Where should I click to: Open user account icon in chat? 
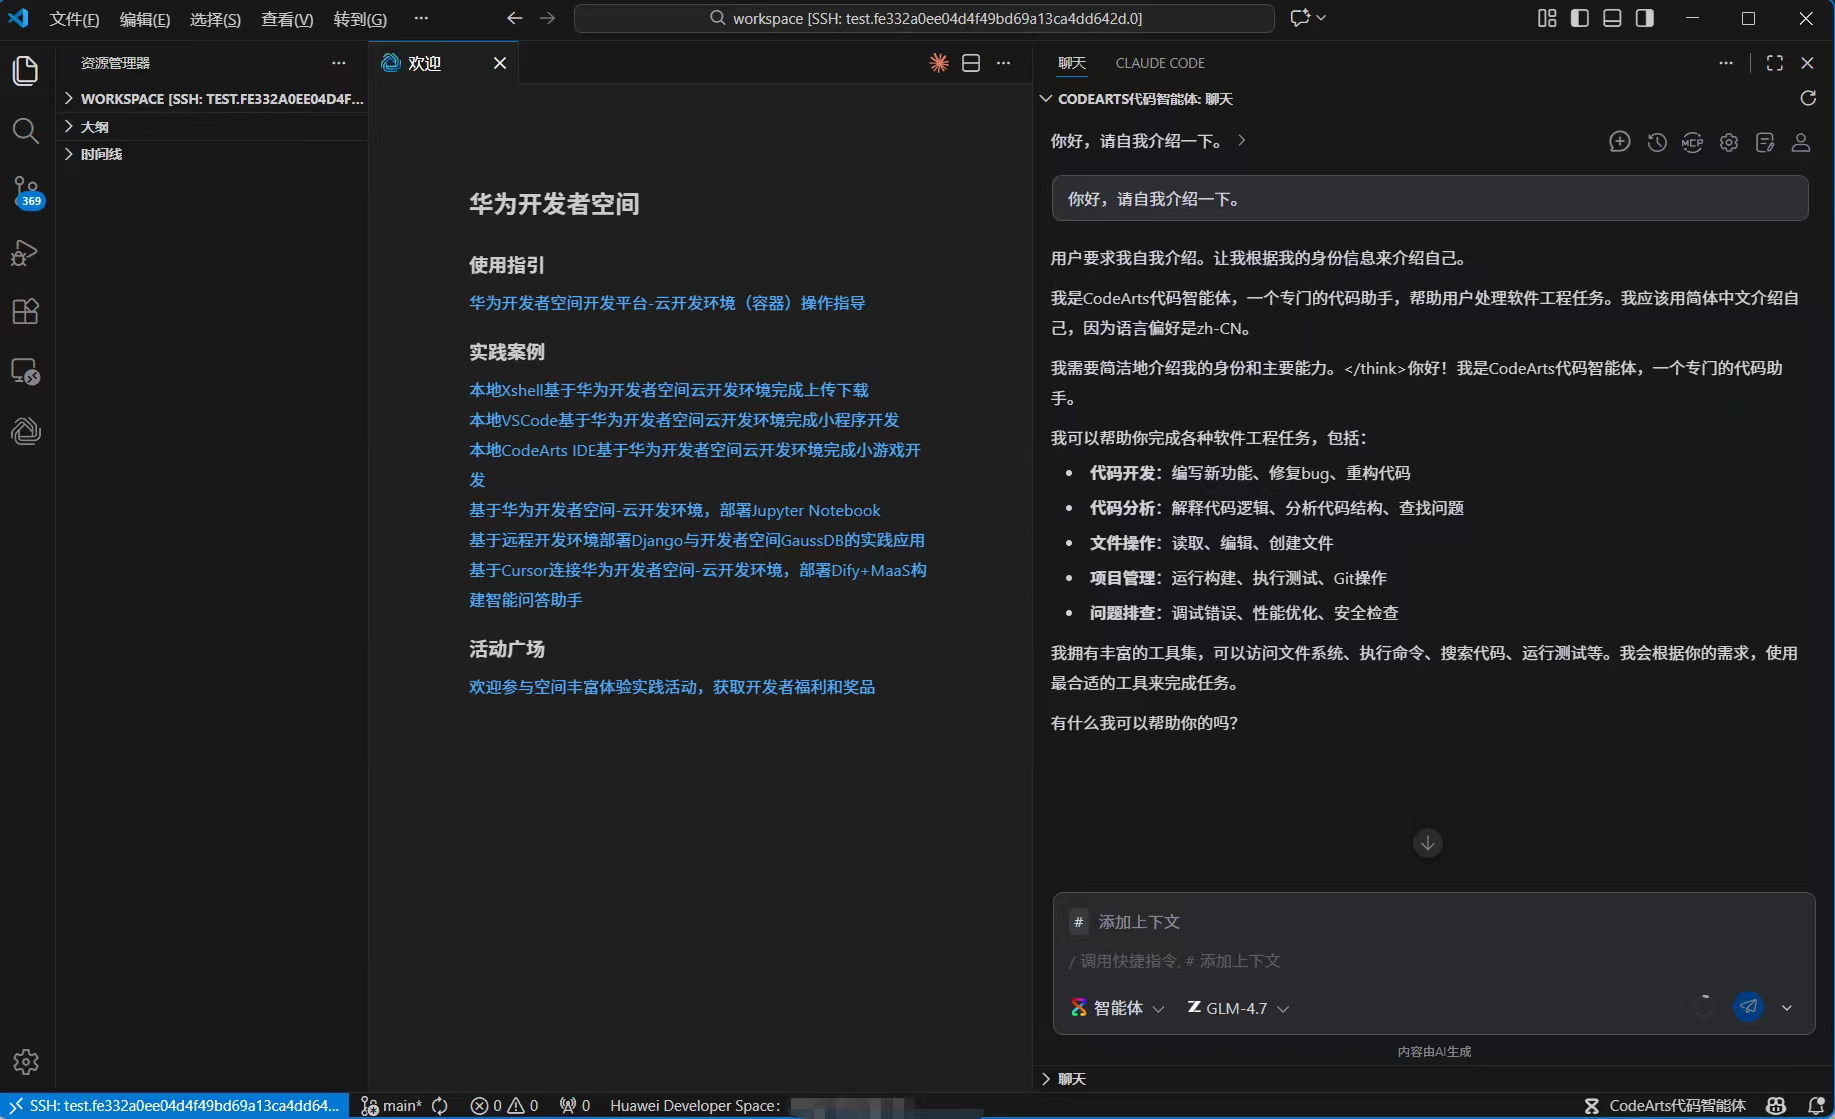1801,142
